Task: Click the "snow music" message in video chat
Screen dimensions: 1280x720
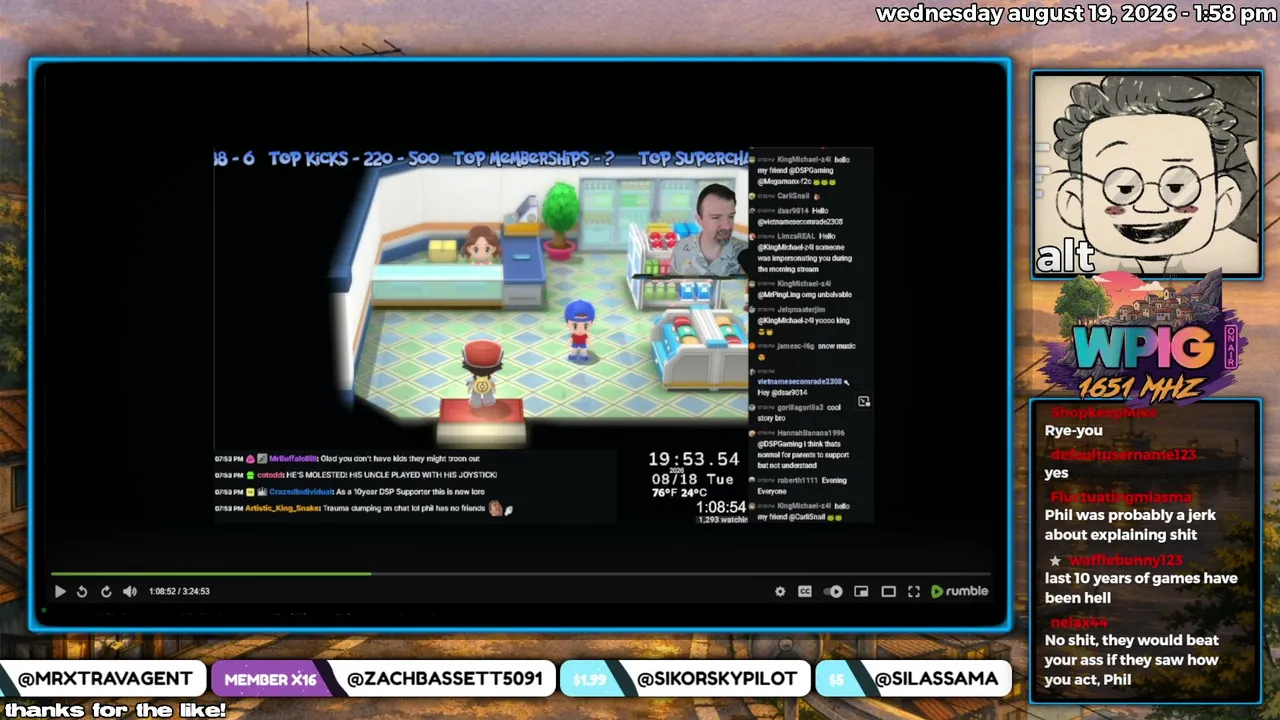Action: pos(837,346)
